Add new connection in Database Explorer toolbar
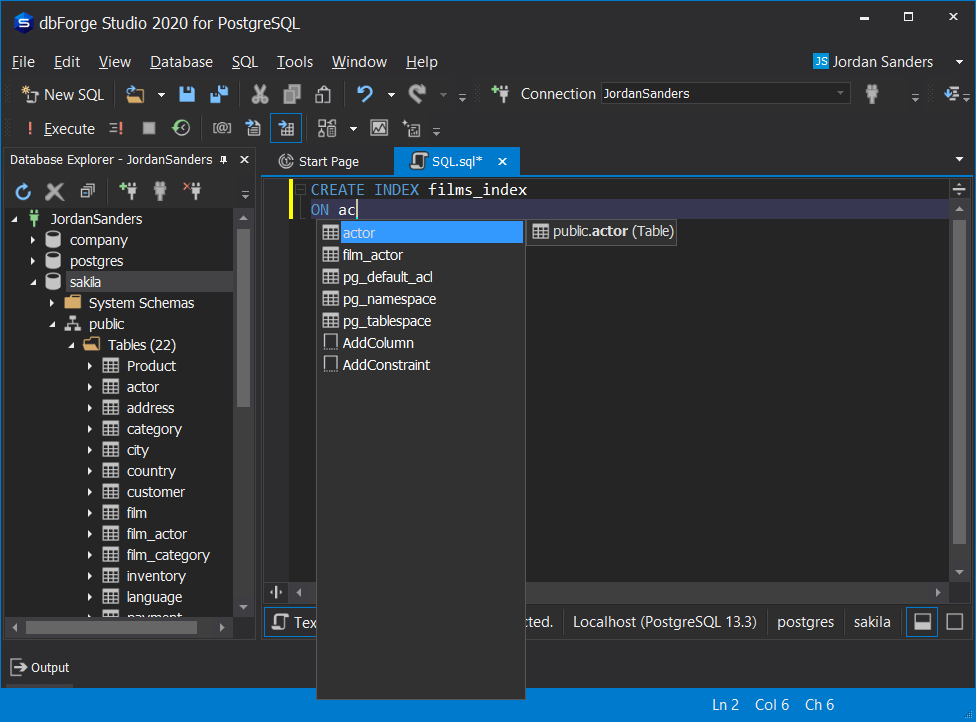This screenshot has height=722, width=976. click(128, 190)
